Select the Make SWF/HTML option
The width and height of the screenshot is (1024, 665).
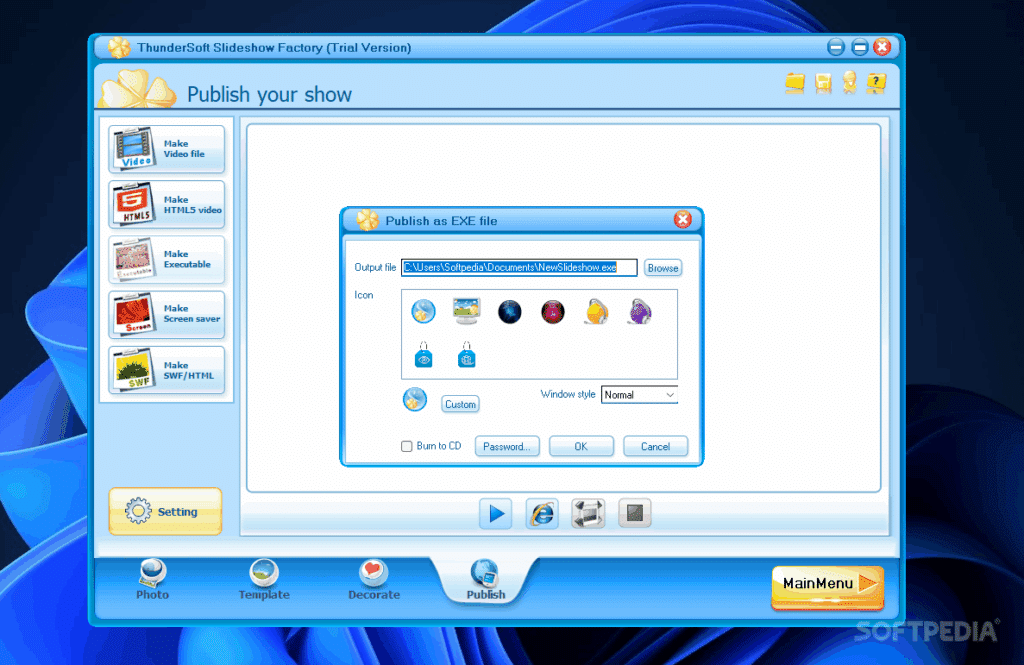pos(166,370)
